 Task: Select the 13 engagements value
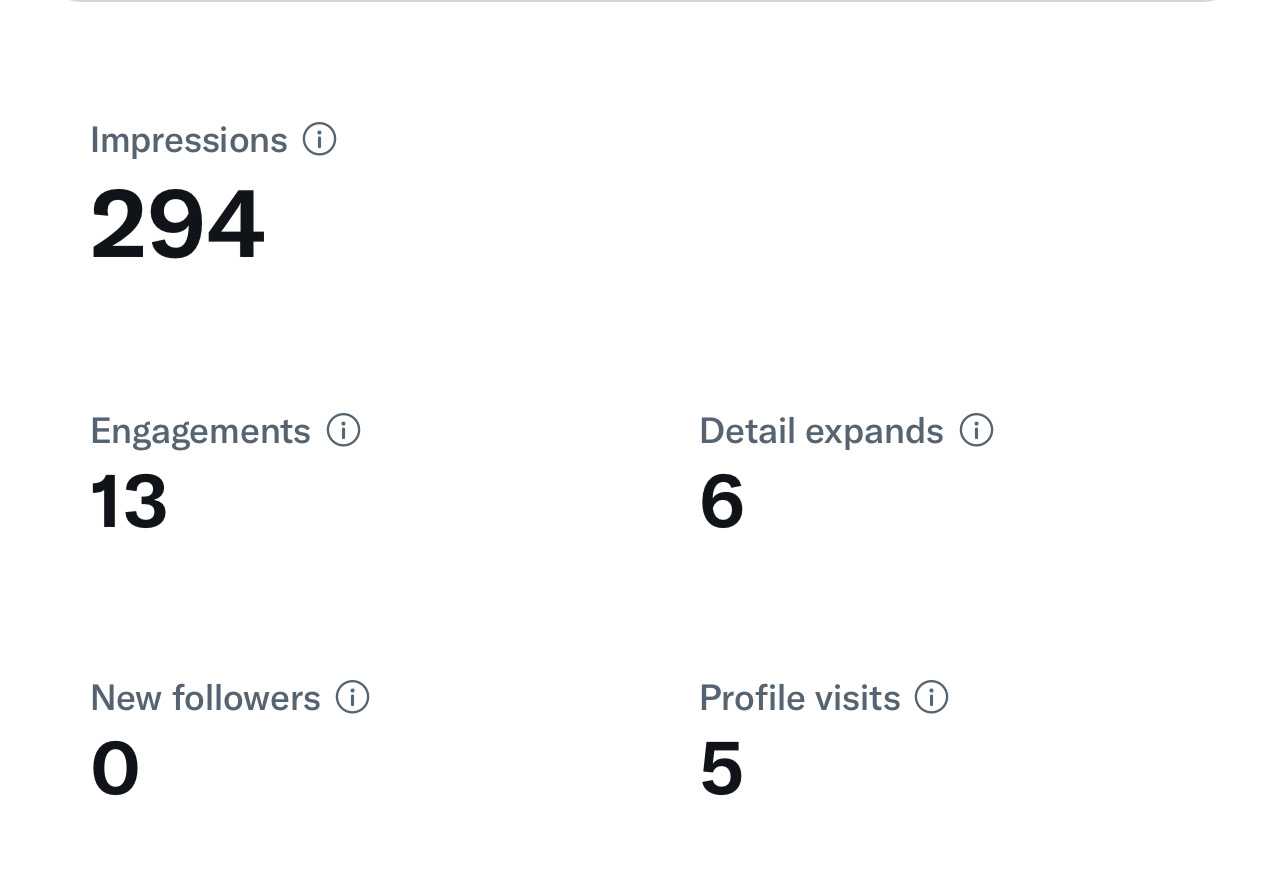[x=129, y=501]
